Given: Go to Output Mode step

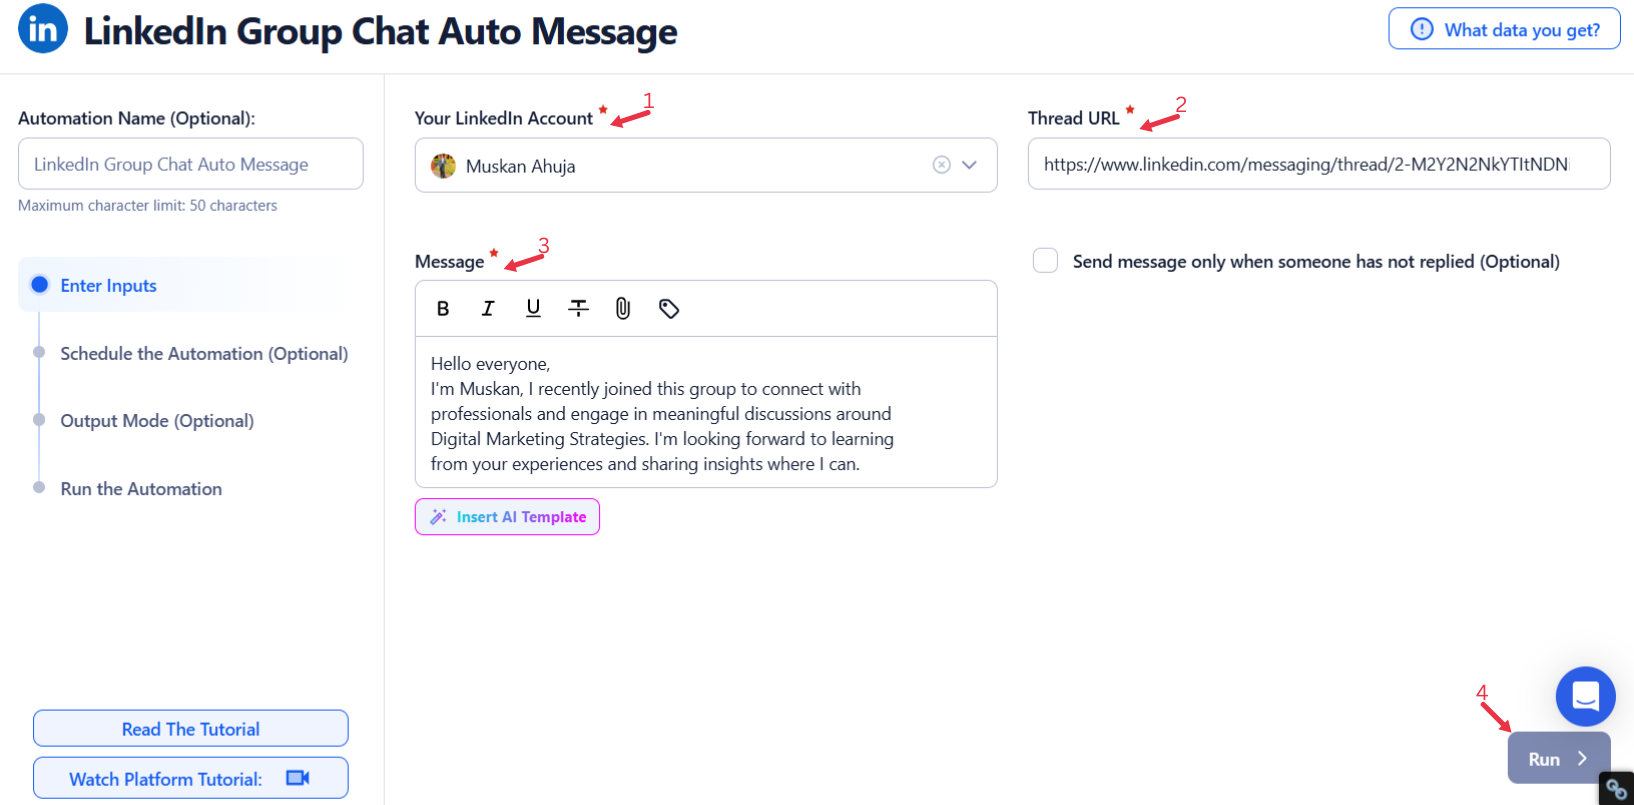Looking at the screenshot, I should [x=157, y=421].
